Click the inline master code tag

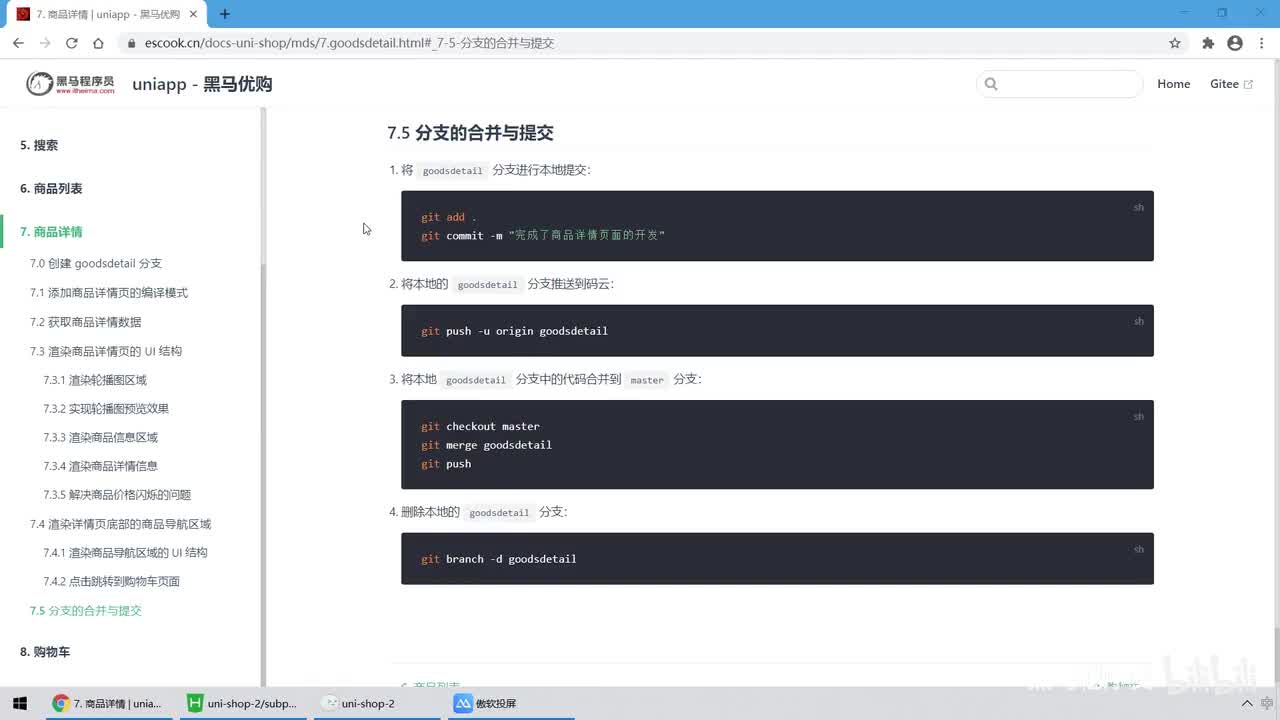(647, 380)
